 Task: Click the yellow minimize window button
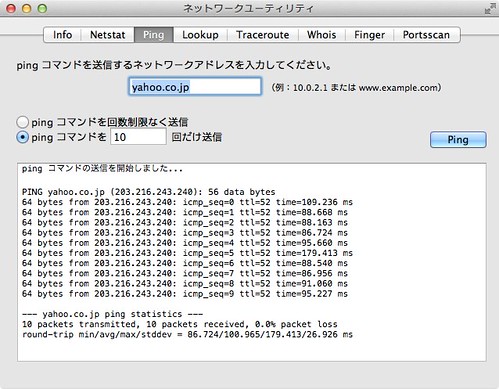coord(27,9)
